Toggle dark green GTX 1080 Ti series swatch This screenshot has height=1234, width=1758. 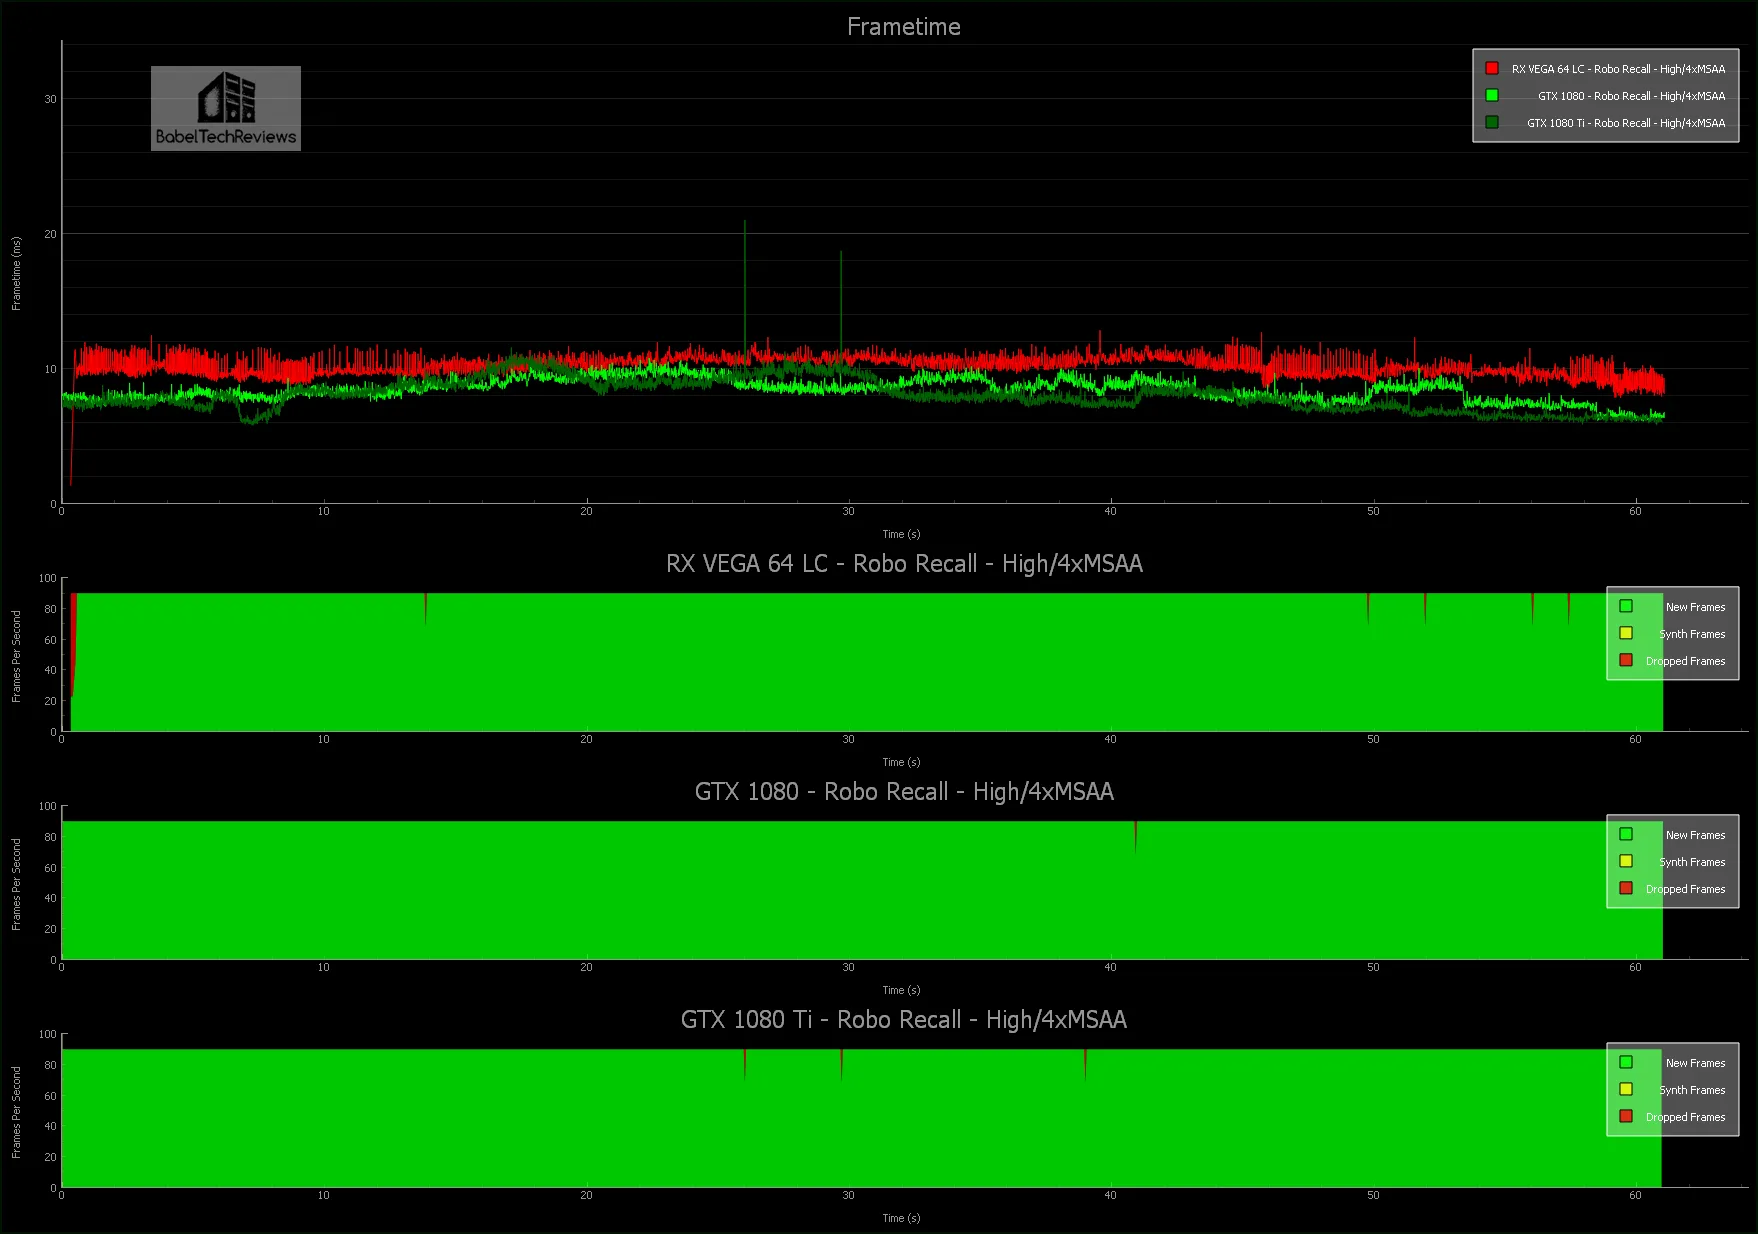[x=1492, y=123]
